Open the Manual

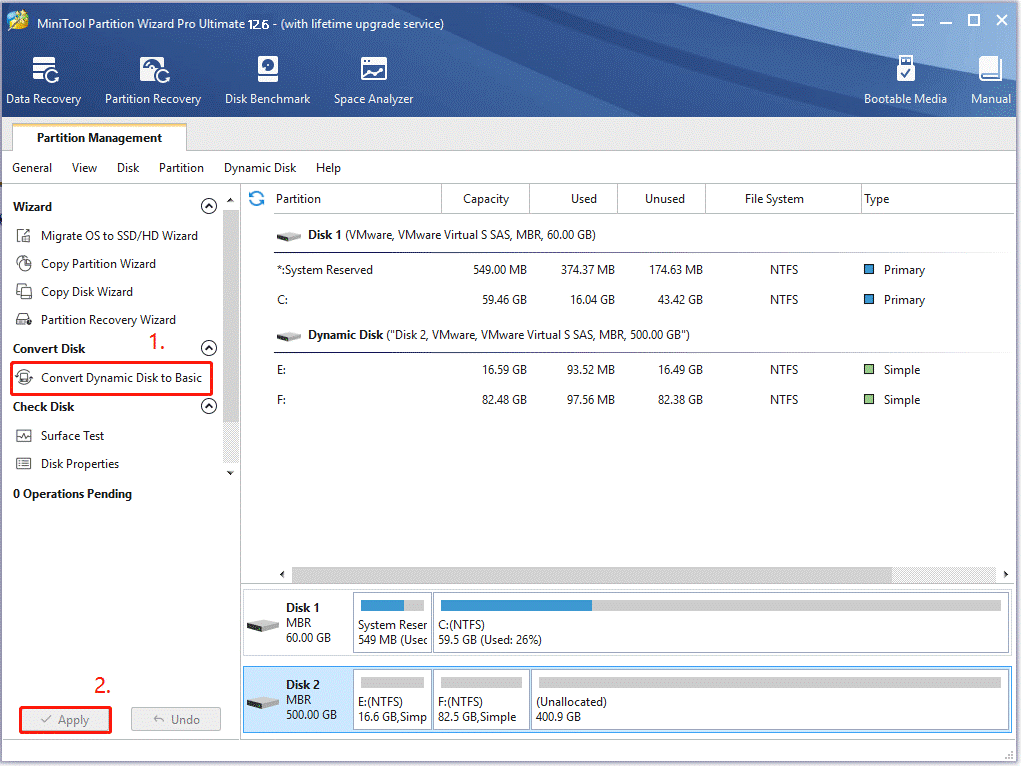(989, 80)
